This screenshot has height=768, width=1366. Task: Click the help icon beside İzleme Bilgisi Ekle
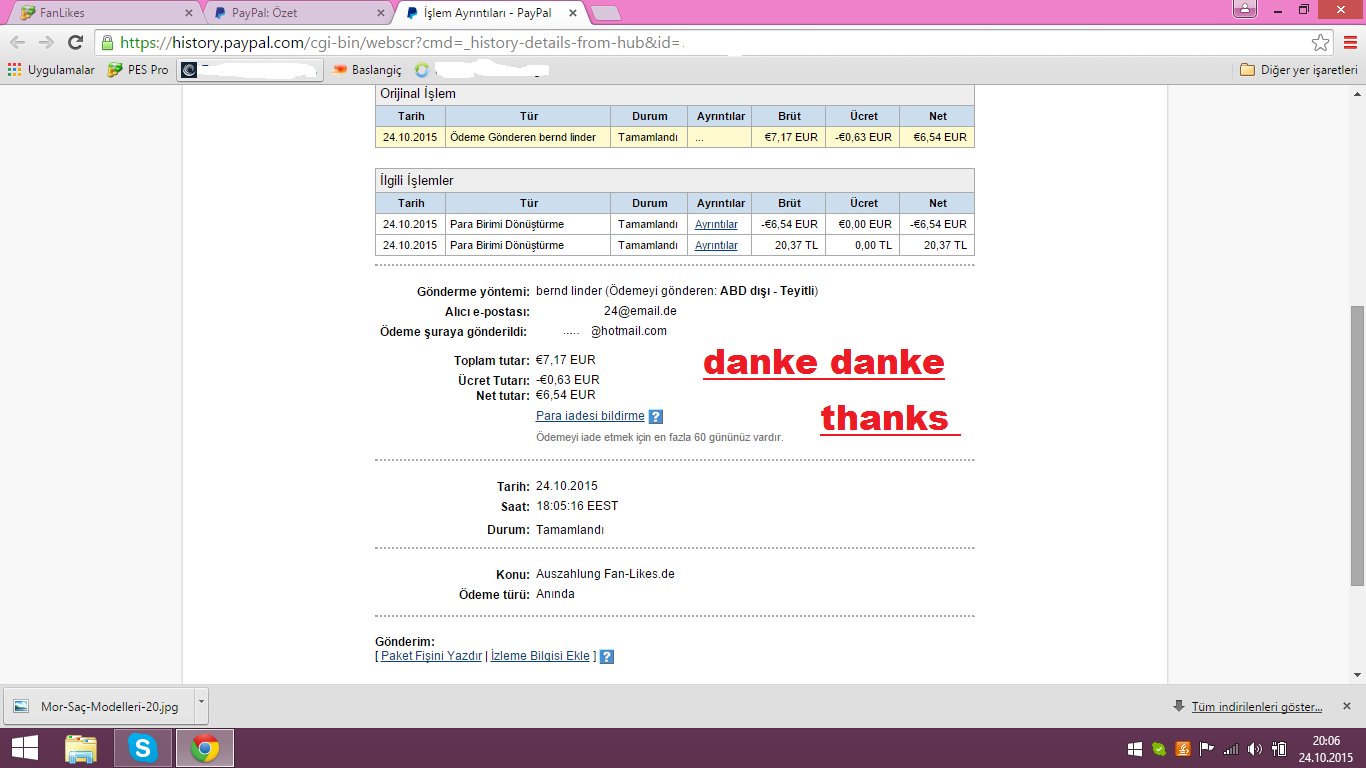coord(606,657)
